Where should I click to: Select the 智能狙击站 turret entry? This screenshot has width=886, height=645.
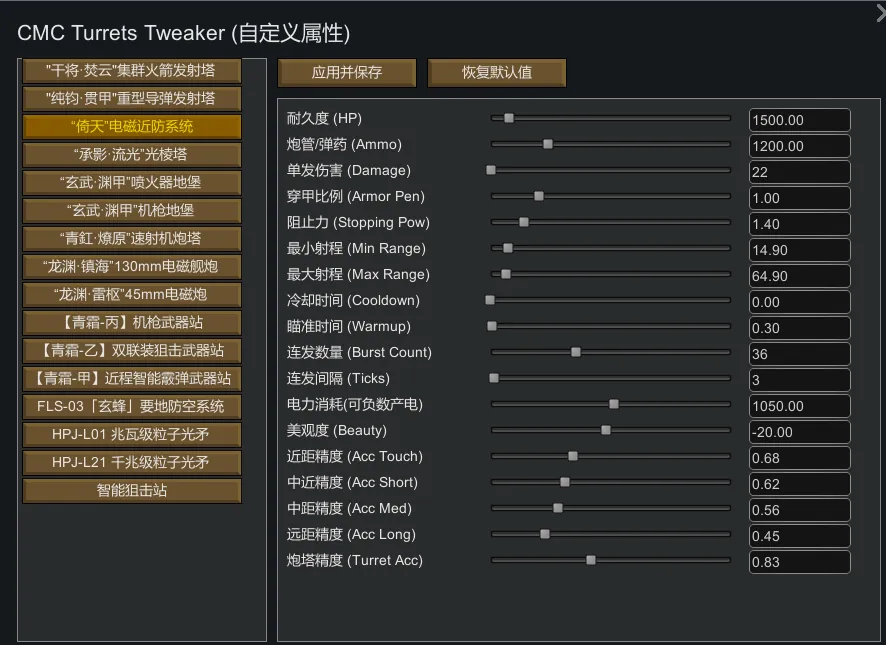131,491
